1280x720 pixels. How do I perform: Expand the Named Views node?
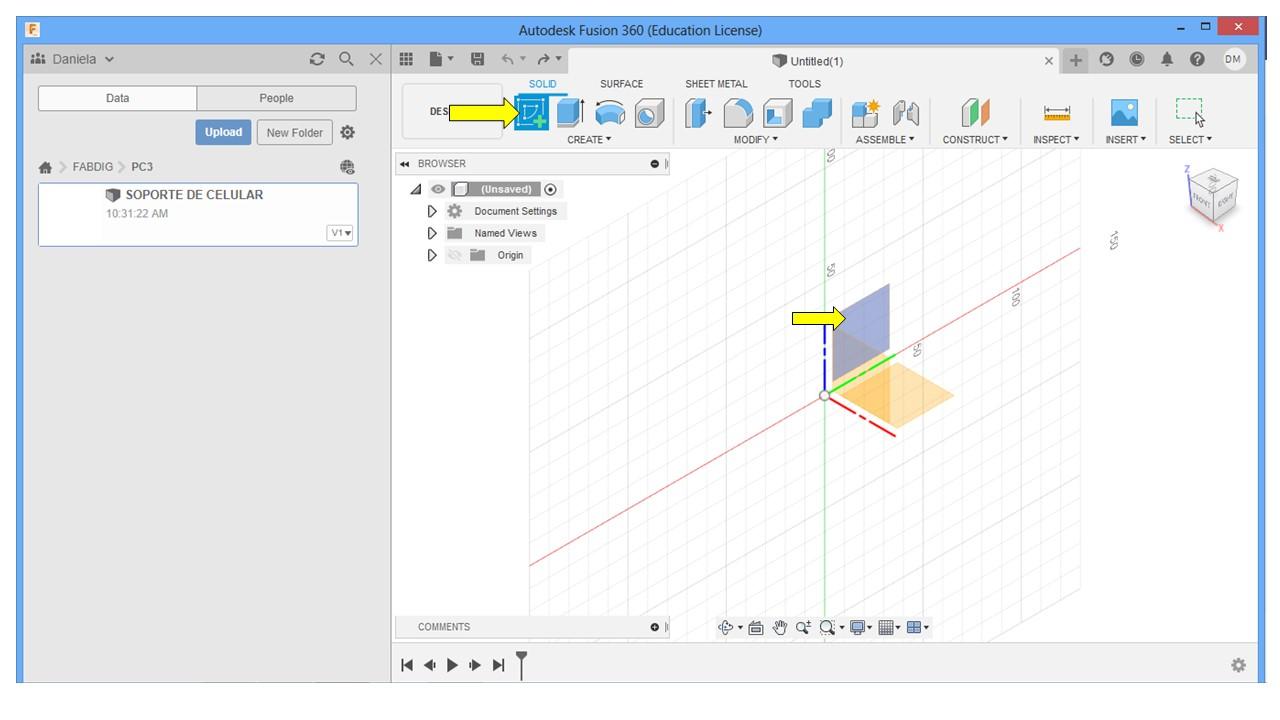432,233
